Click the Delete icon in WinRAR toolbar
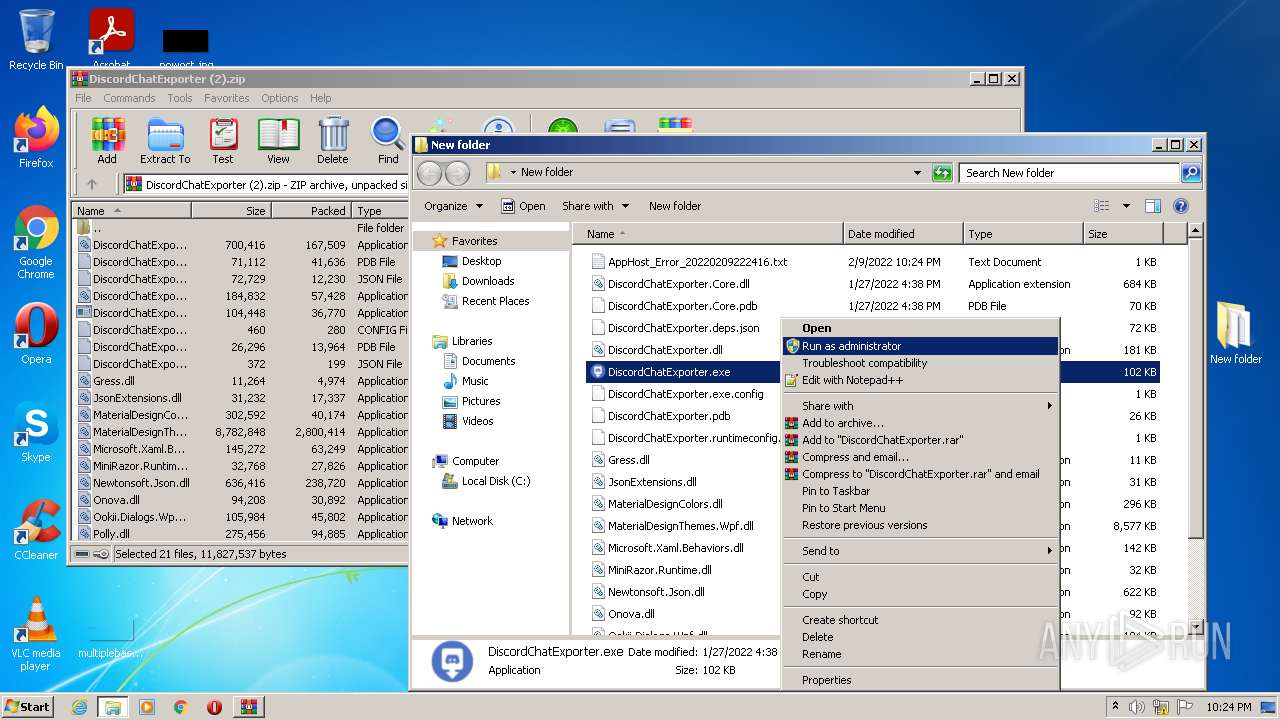 (x=333, y=140)
